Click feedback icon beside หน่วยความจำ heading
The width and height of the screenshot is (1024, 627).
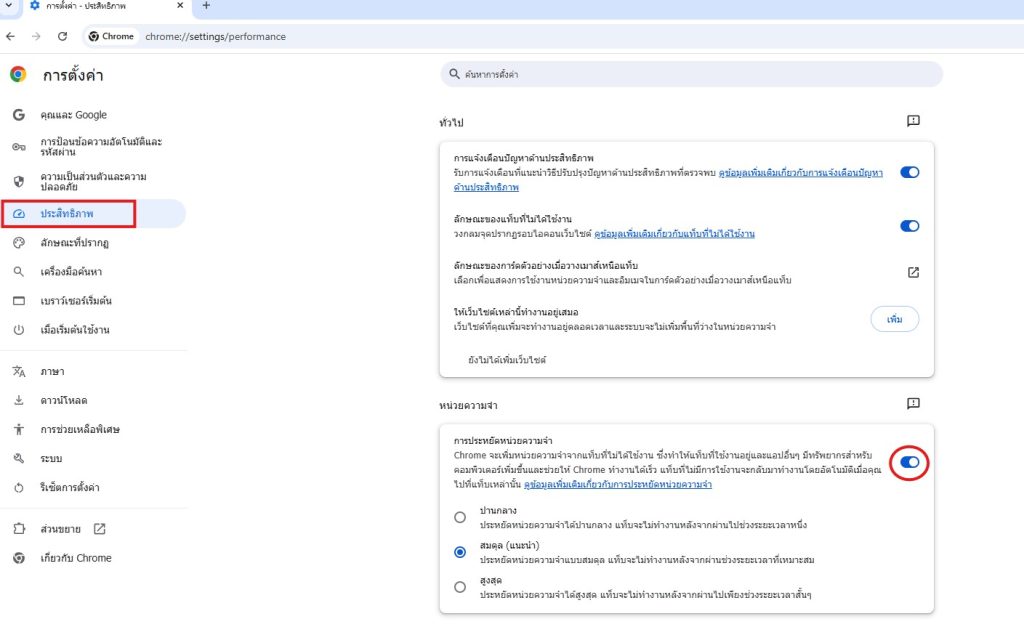[912, 404]
